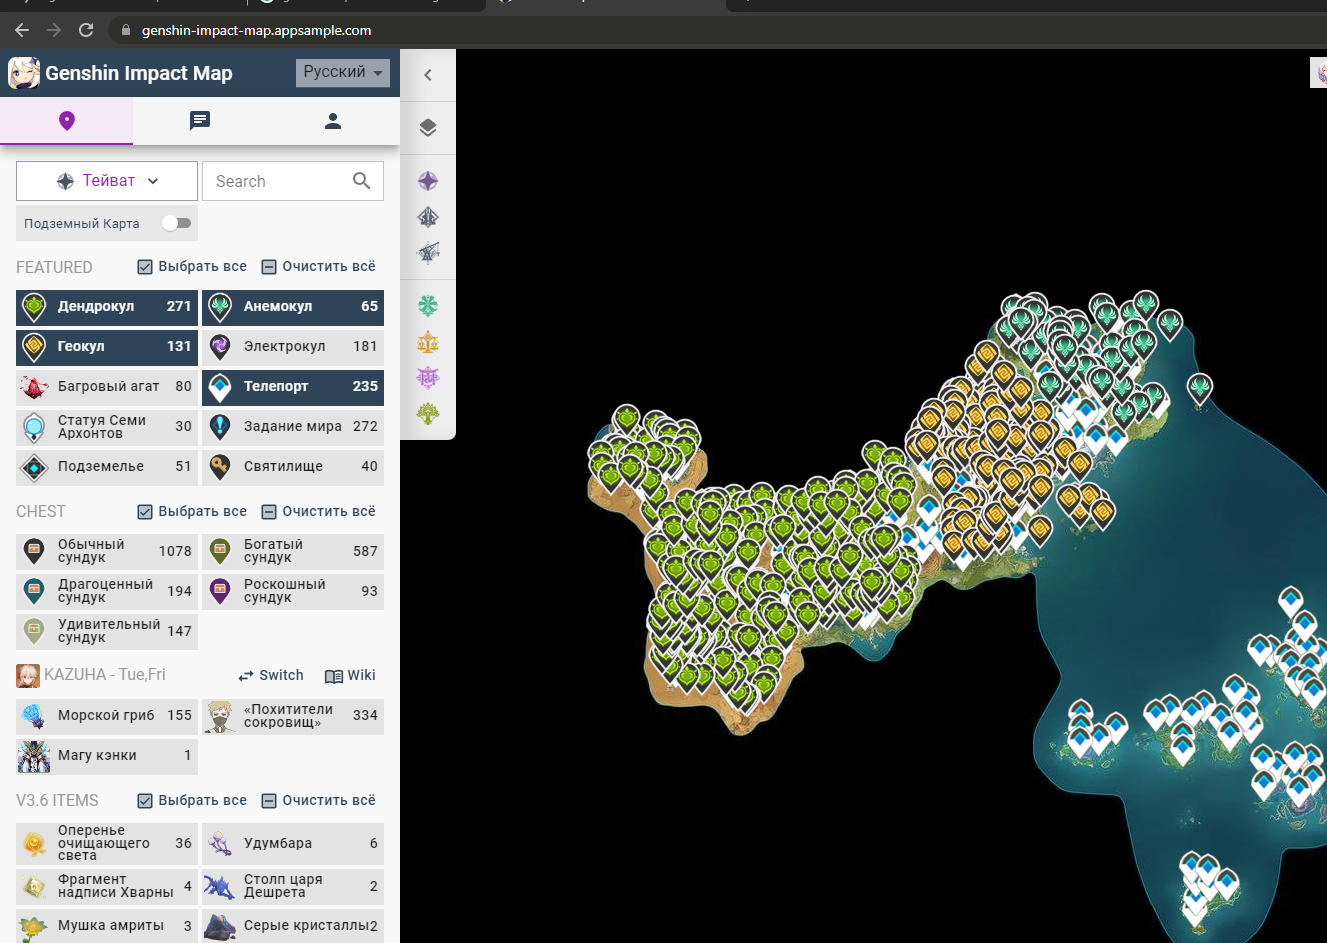
Task: Enable the «Похитители сокровищ» filter
Action: tap(293, 716)
